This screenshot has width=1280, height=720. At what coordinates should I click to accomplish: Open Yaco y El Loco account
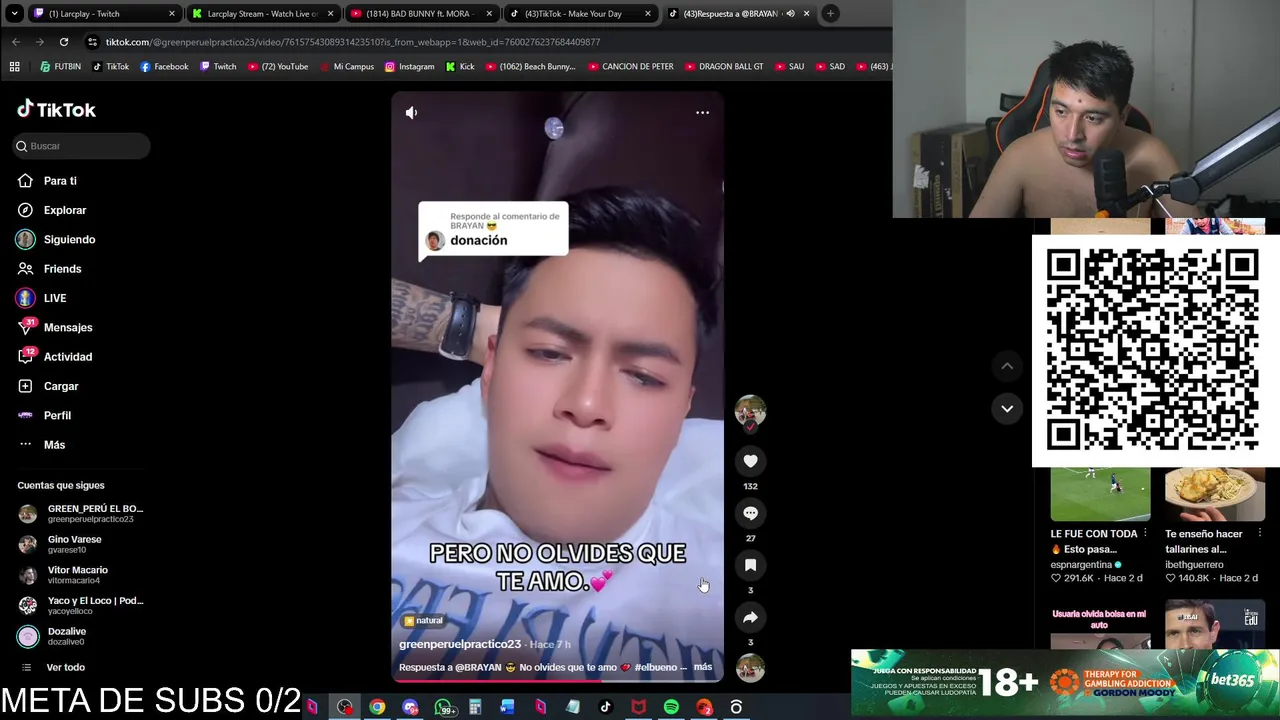(x=81, y=605)
